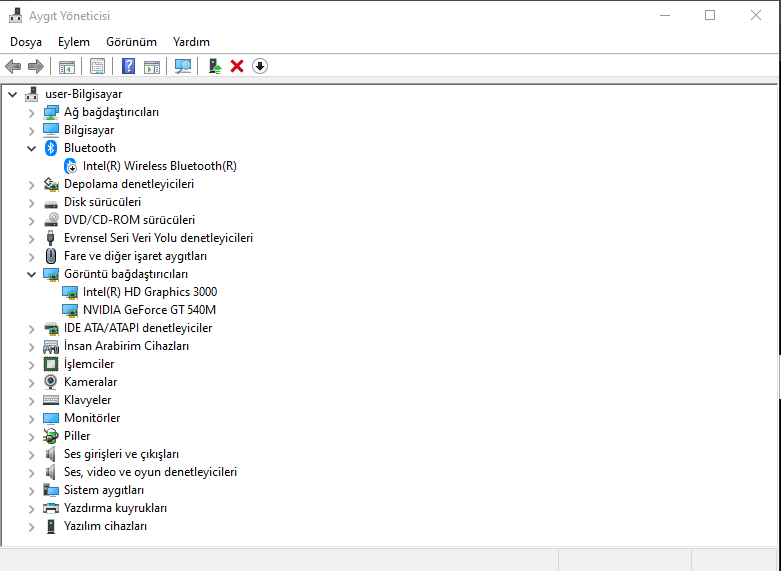The width and height of the screenshot is (781, 571).
Task: Select NVIDIA GeForce GT 540M
Action: (x=149, y=310)
